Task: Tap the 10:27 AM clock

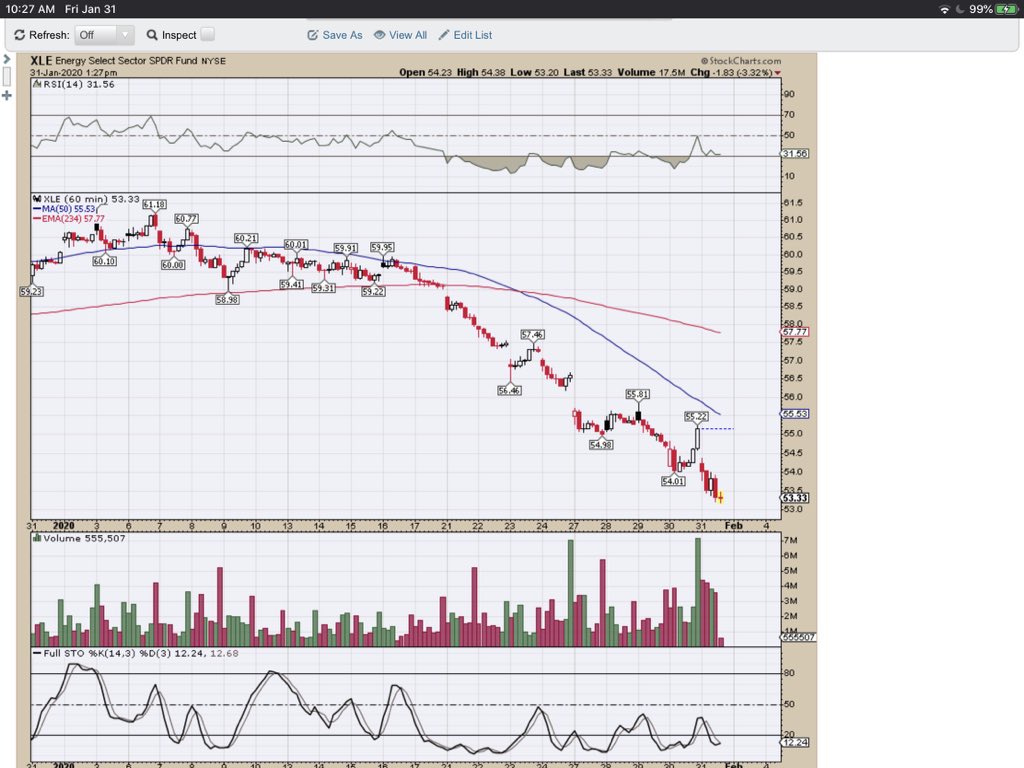Action: pos(30,9)
